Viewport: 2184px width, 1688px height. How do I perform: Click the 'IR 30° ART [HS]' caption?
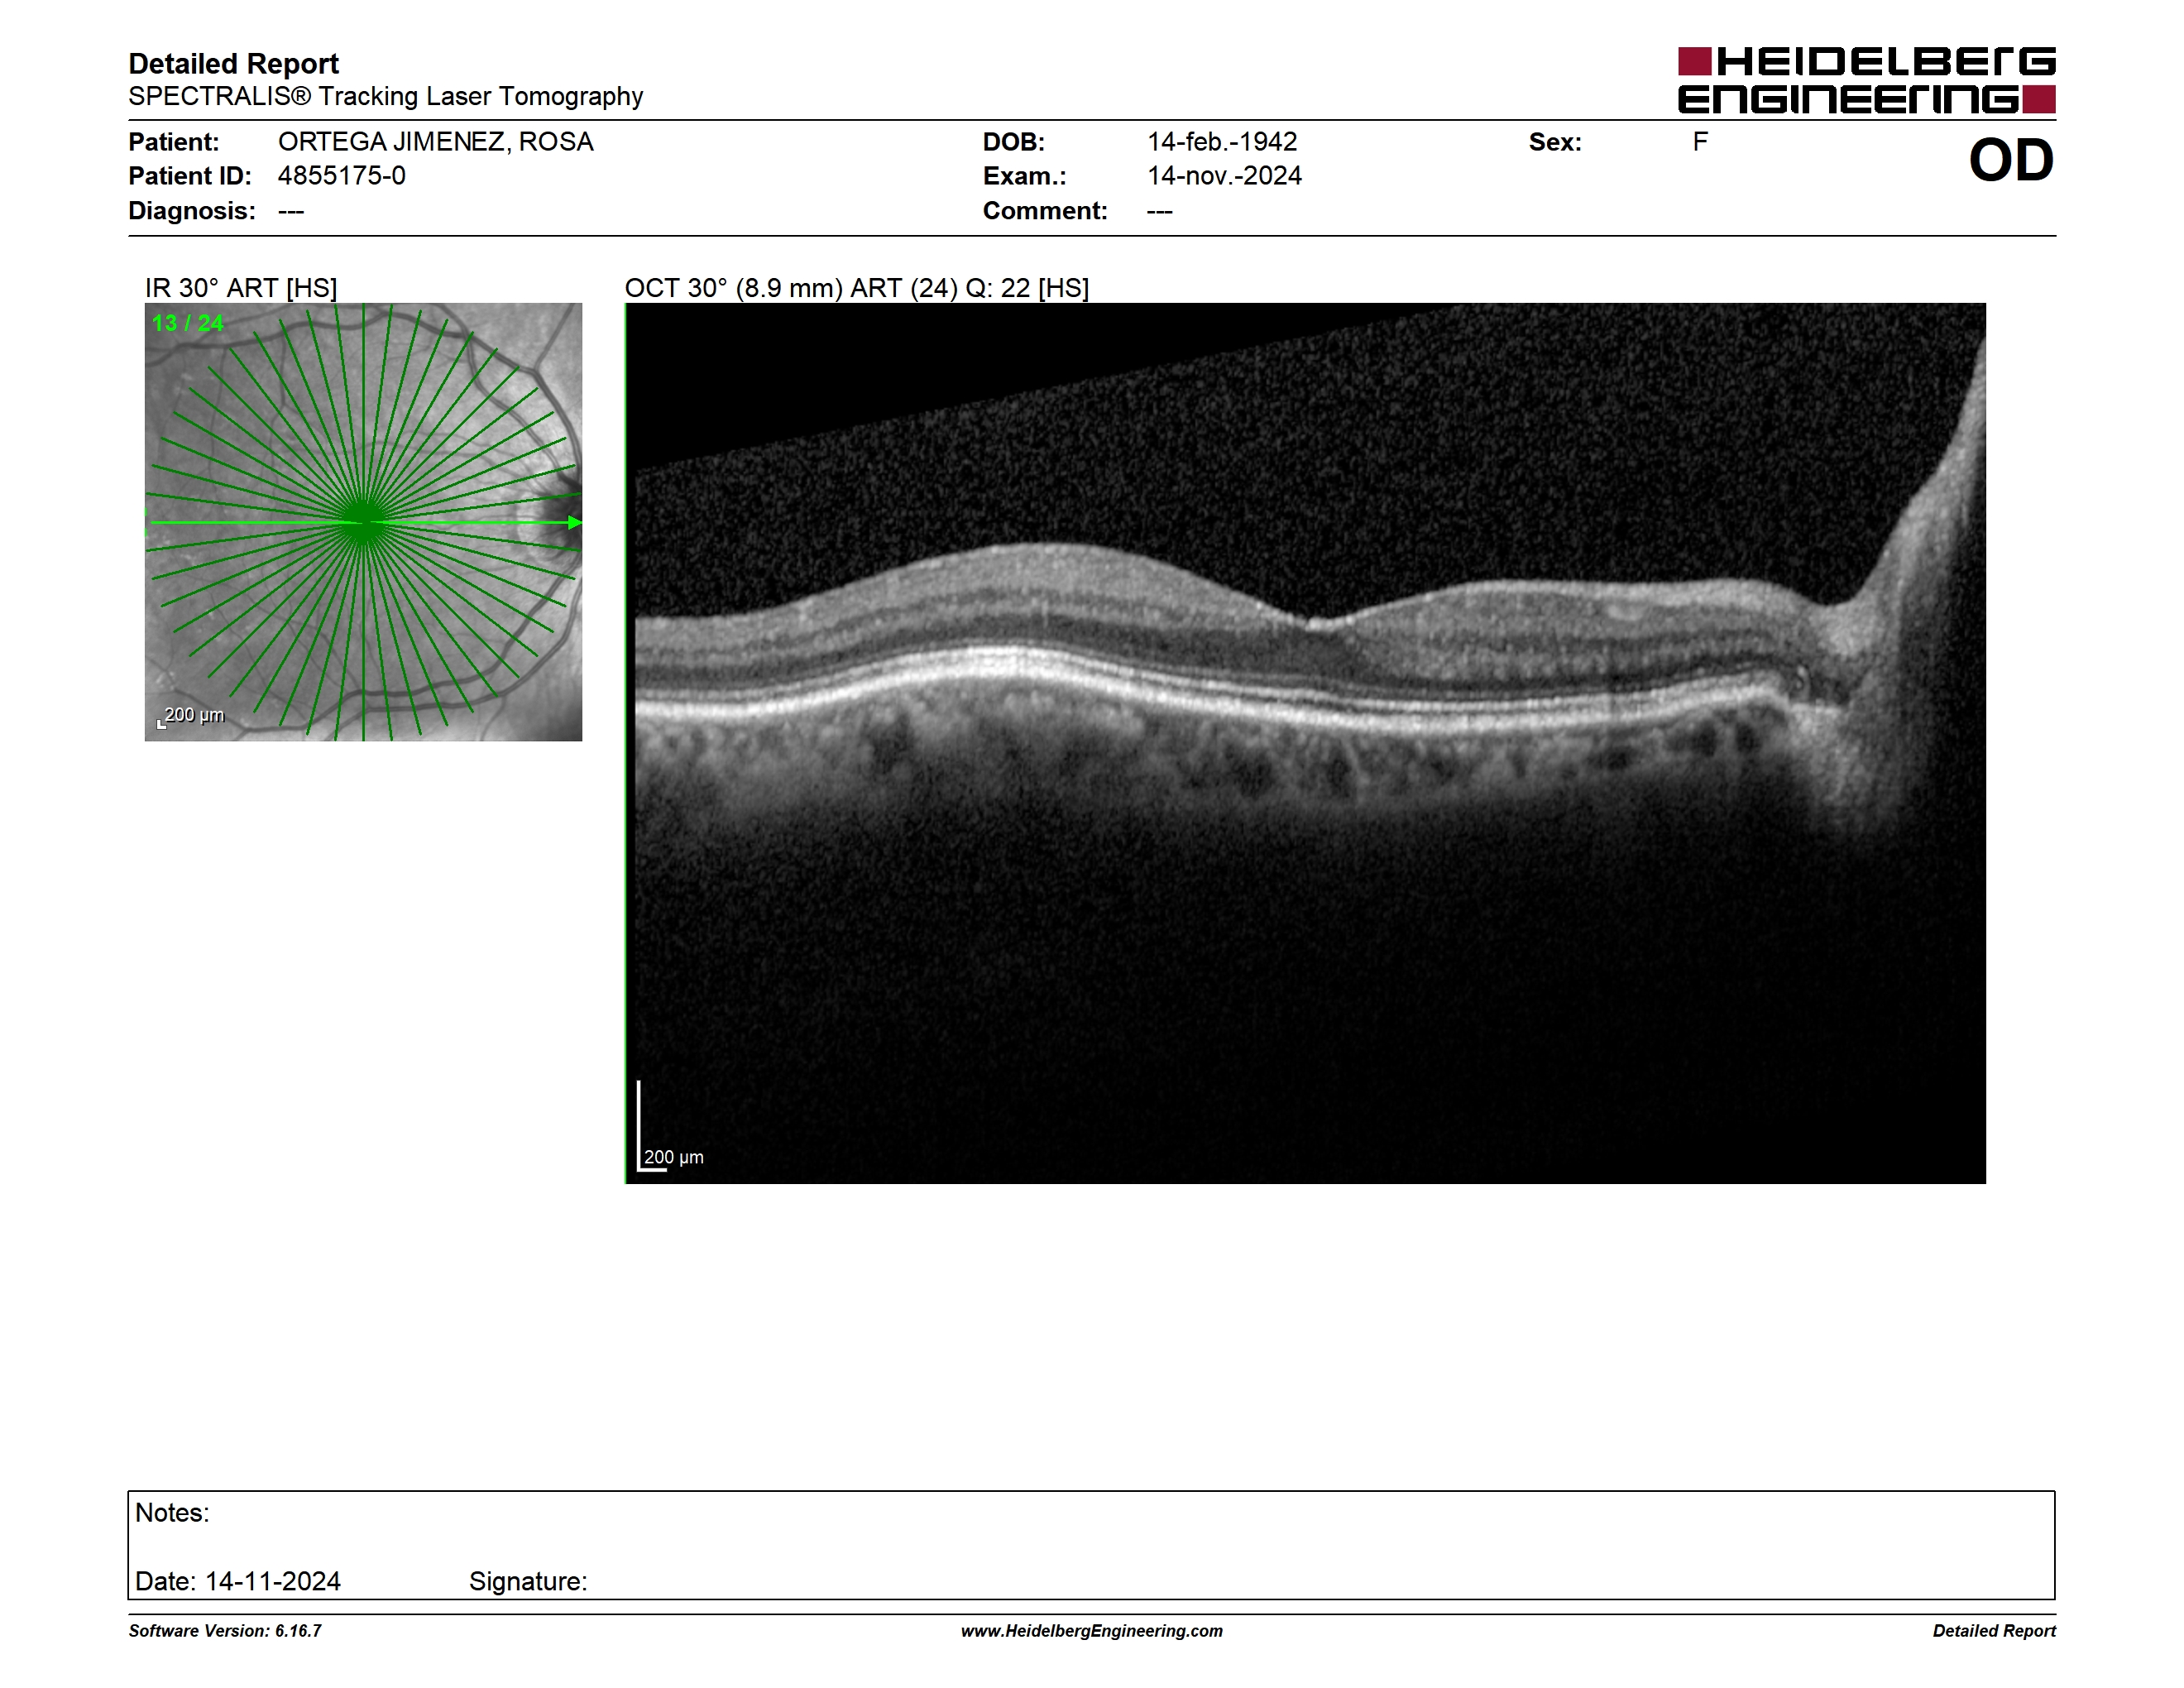pos(241,288)
